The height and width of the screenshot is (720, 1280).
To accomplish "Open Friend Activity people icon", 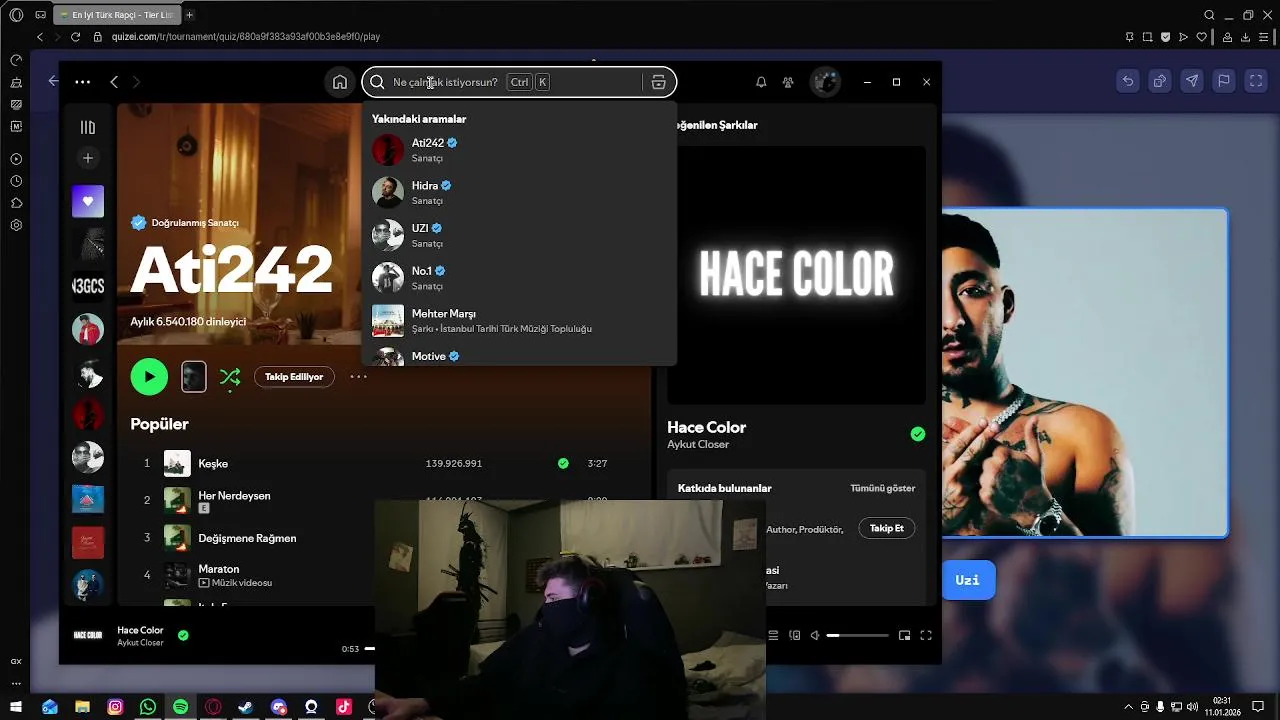I will coord(788,82).
